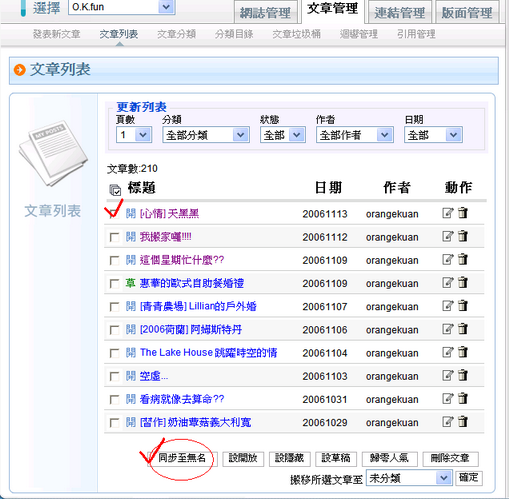Edit 這個星期忙什麼?? using pencil icon

pos(448,259)
